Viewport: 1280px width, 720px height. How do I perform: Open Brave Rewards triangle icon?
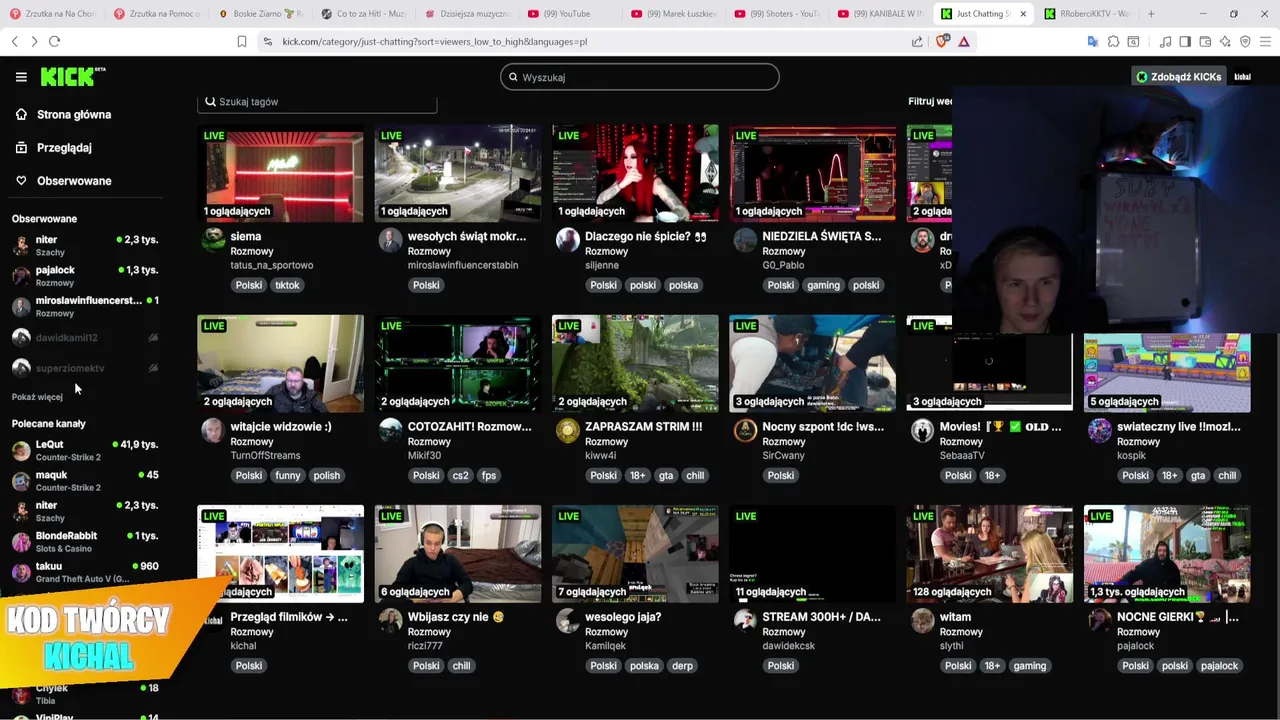pos(964,41)
